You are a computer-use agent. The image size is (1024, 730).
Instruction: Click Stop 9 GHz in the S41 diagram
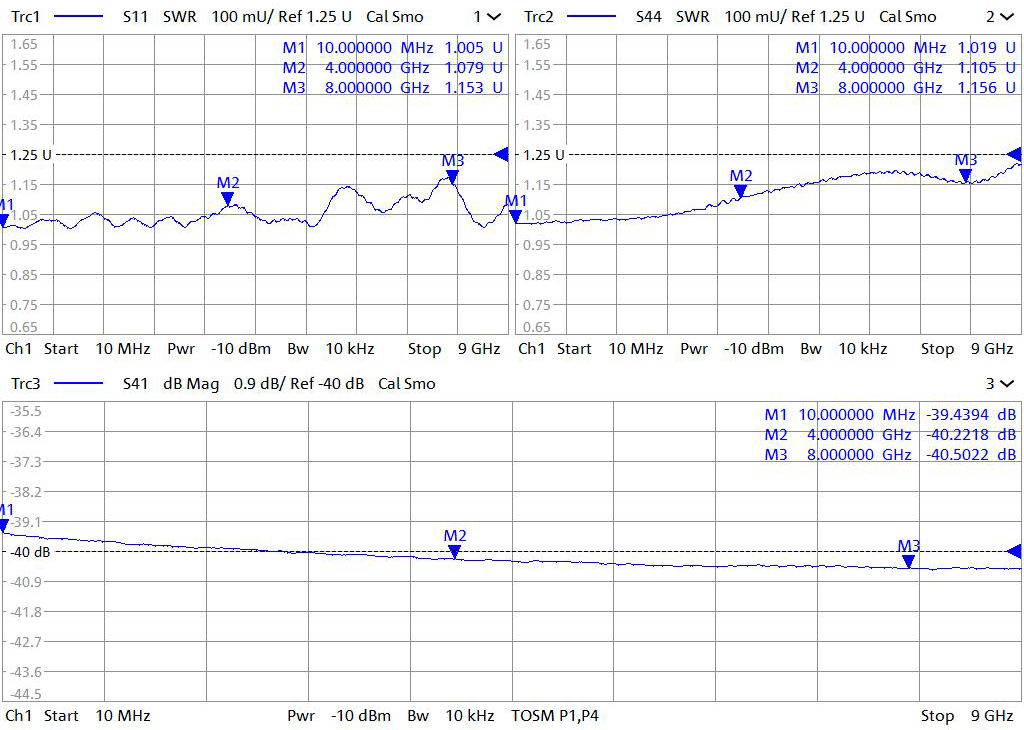967,716
